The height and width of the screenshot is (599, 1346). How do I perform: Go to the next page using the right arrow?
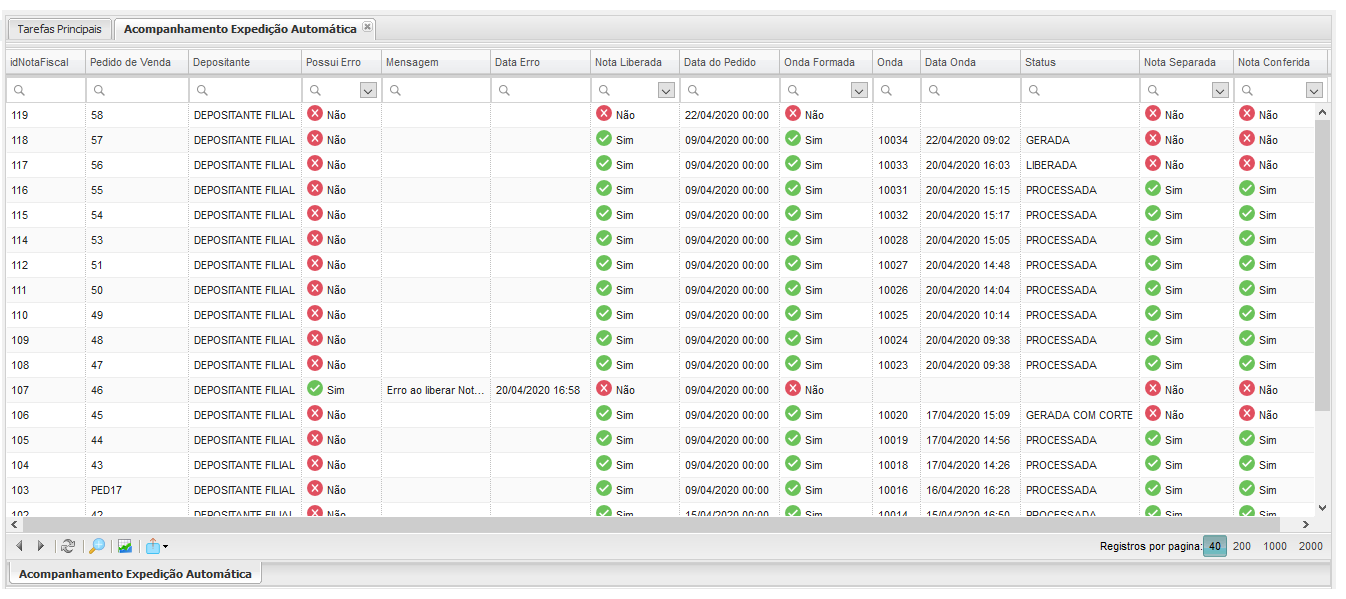point(40,546)
